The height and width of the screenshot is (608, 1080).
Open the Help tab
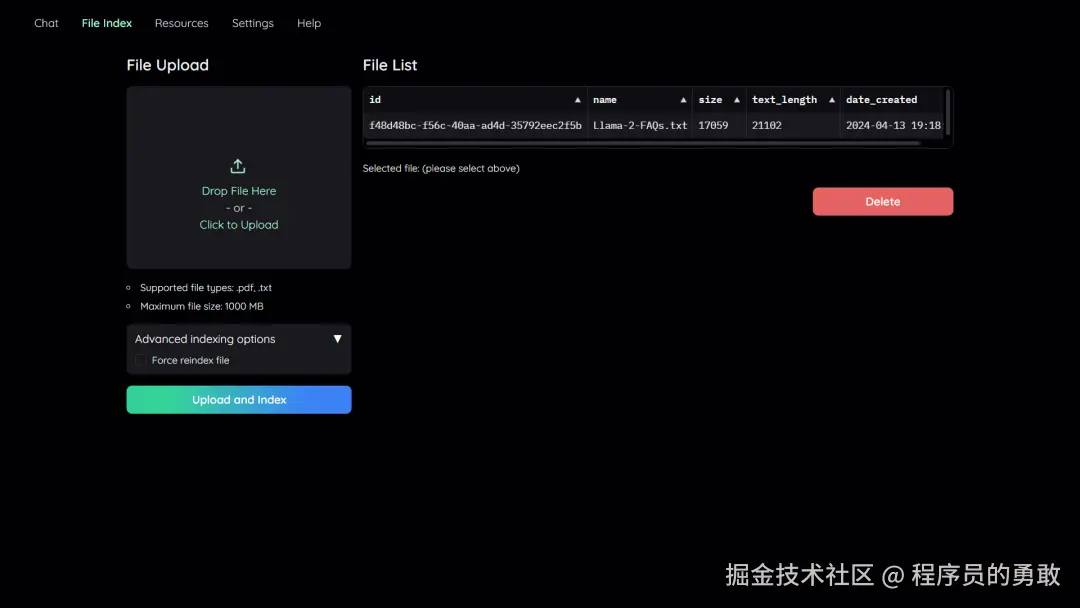tap(309, 22)
